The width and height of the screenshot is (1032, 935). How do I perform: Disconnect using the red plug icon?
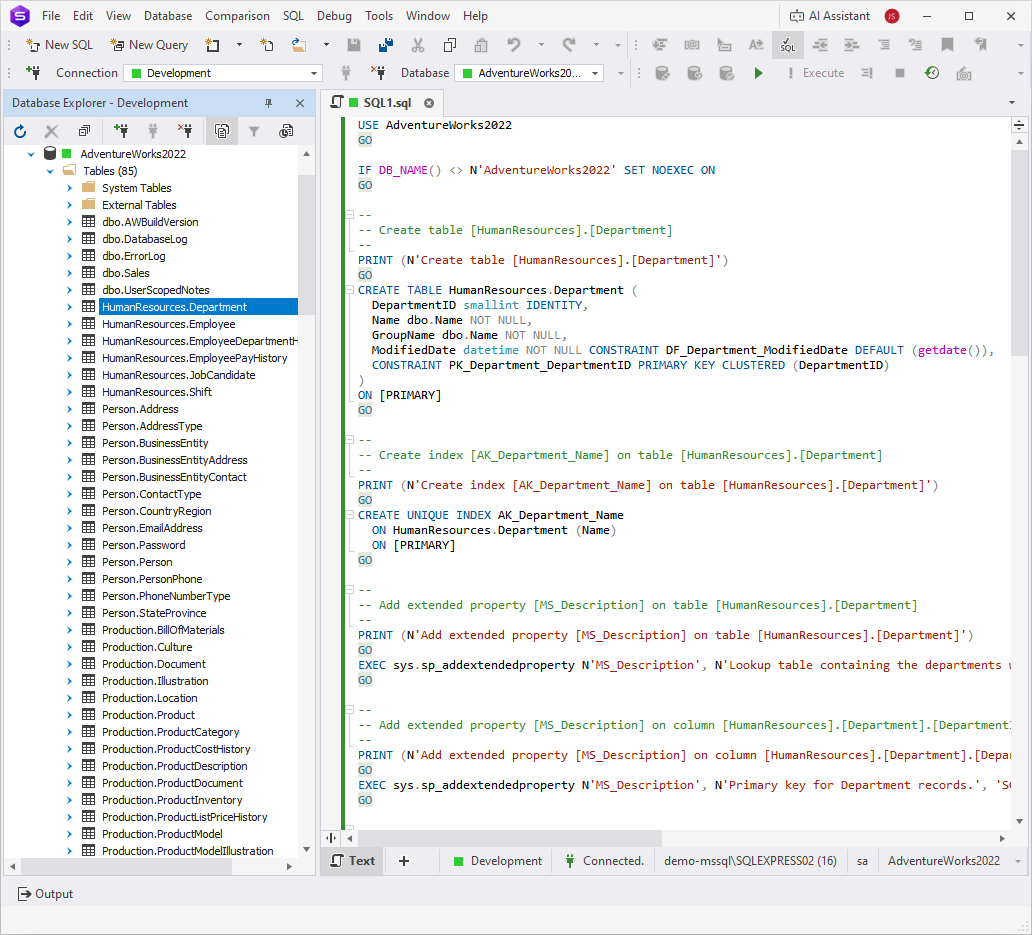[x=186, y=131]
